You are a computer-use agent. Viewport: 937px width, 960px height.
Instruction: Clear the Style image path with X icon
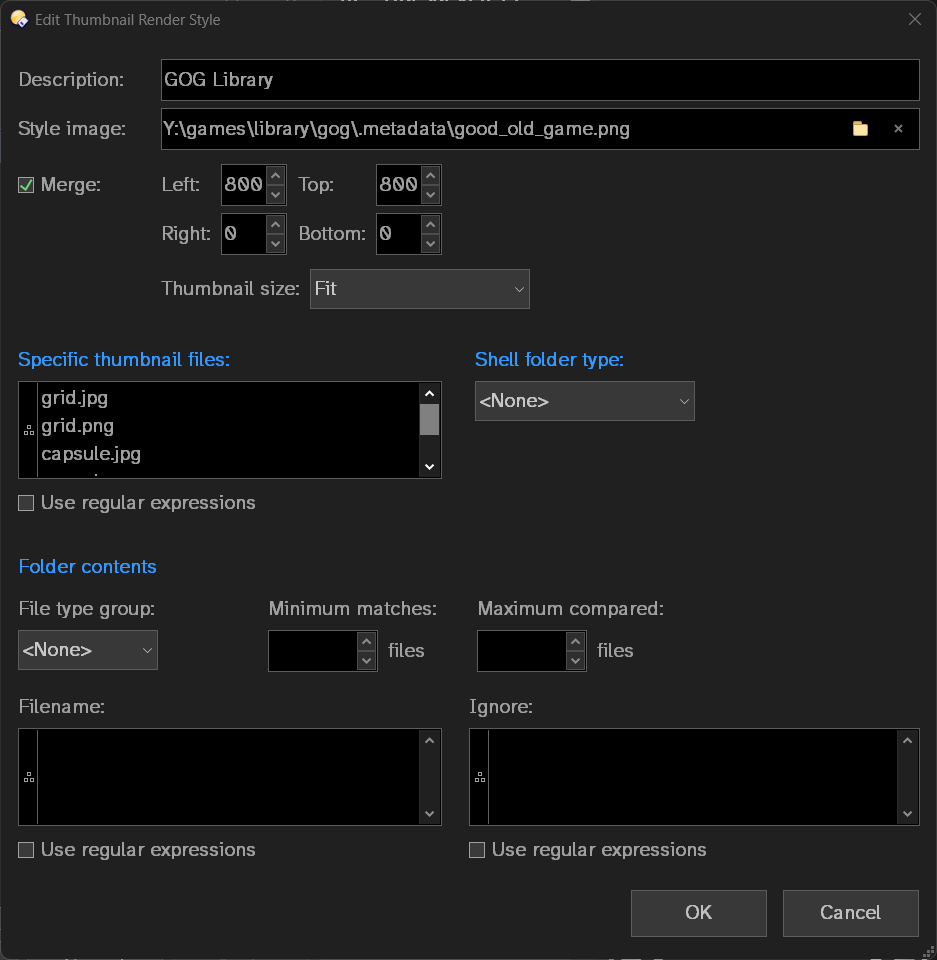[x=898, y=129]
